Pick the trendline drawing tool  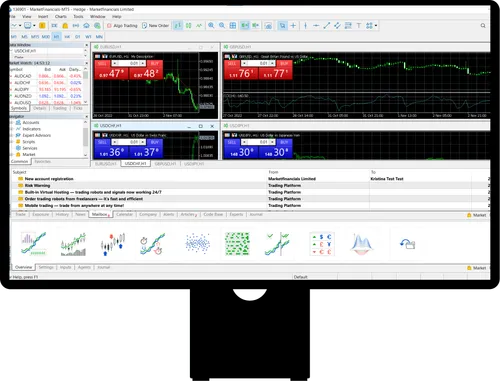327,26
